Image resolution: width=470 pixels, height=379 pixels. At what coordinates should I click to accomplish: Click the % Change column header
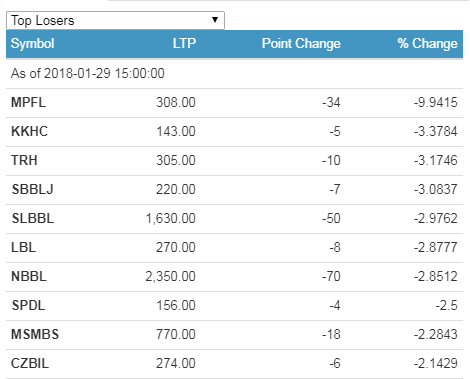pos(427,44)
